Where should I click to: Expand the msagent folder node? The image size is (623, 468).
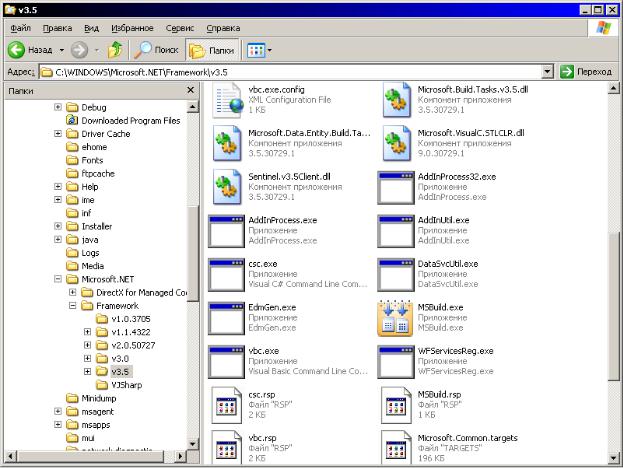click(58, 411)
